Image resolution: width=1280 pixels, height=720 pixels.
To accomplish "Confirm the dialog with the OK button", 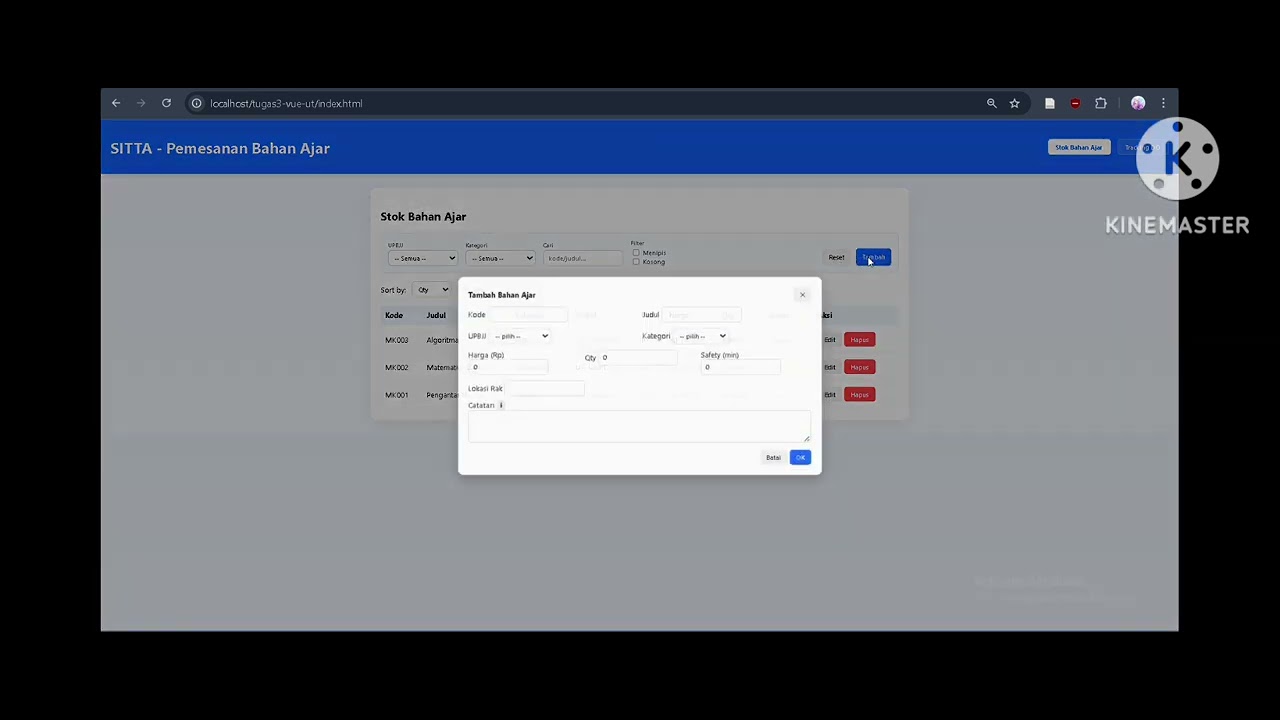I will (800, 457).
